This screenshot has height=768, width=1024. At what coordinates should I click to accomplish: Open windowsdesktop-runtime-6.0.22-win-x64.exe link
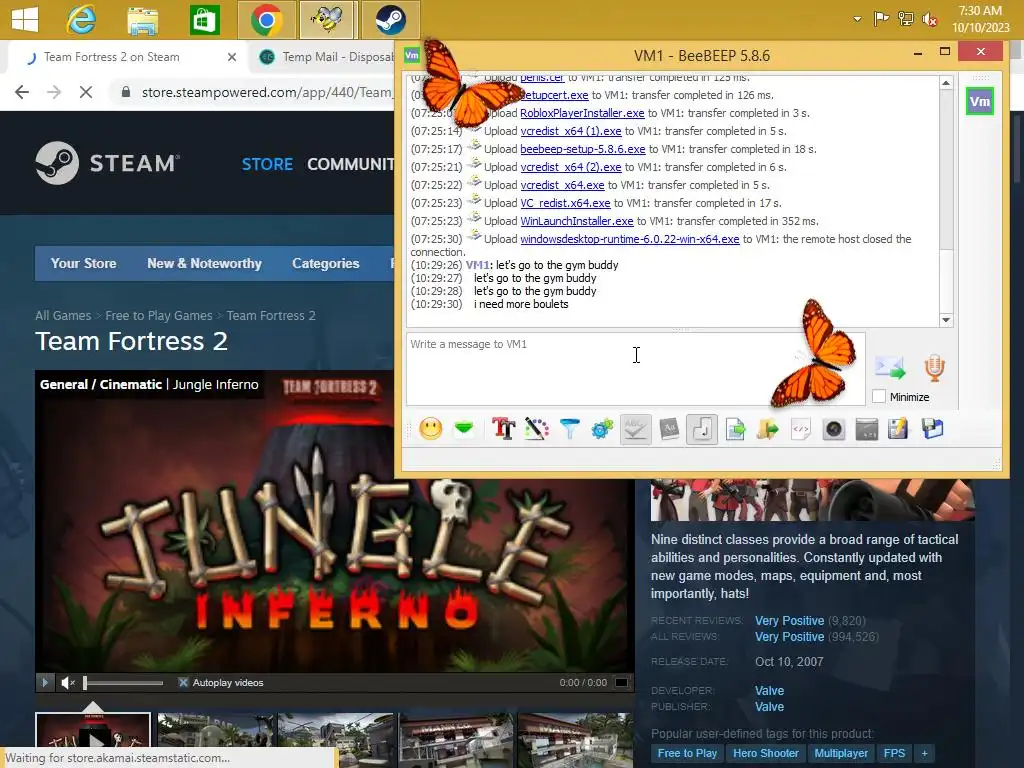click(630, 239)
